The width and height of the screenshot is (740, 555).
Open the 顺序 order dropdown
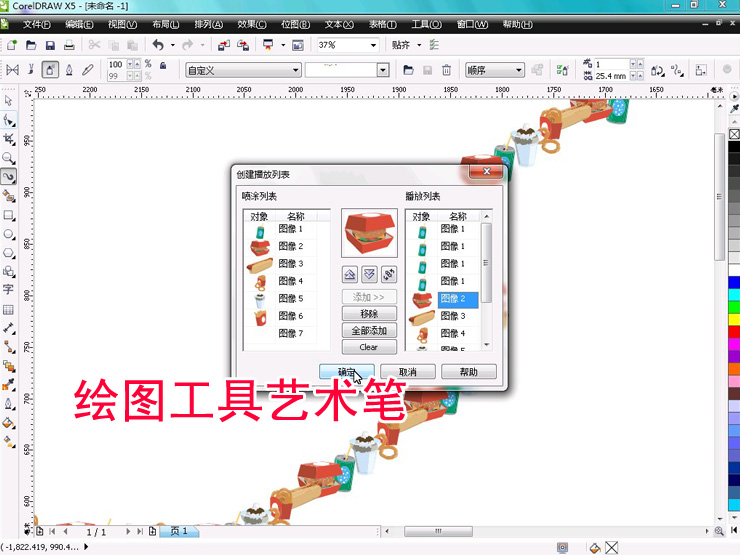tap(519, 70)
